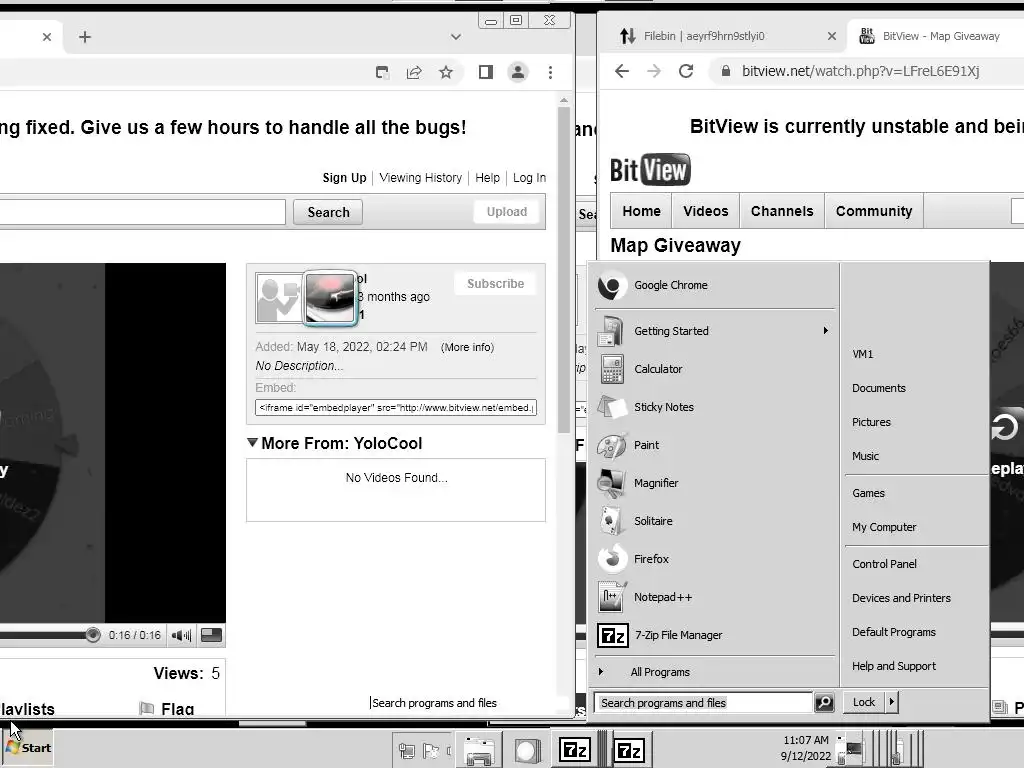Click the Sign Up link
This screenshot has width=1024, height=768.
pos(344,178)
